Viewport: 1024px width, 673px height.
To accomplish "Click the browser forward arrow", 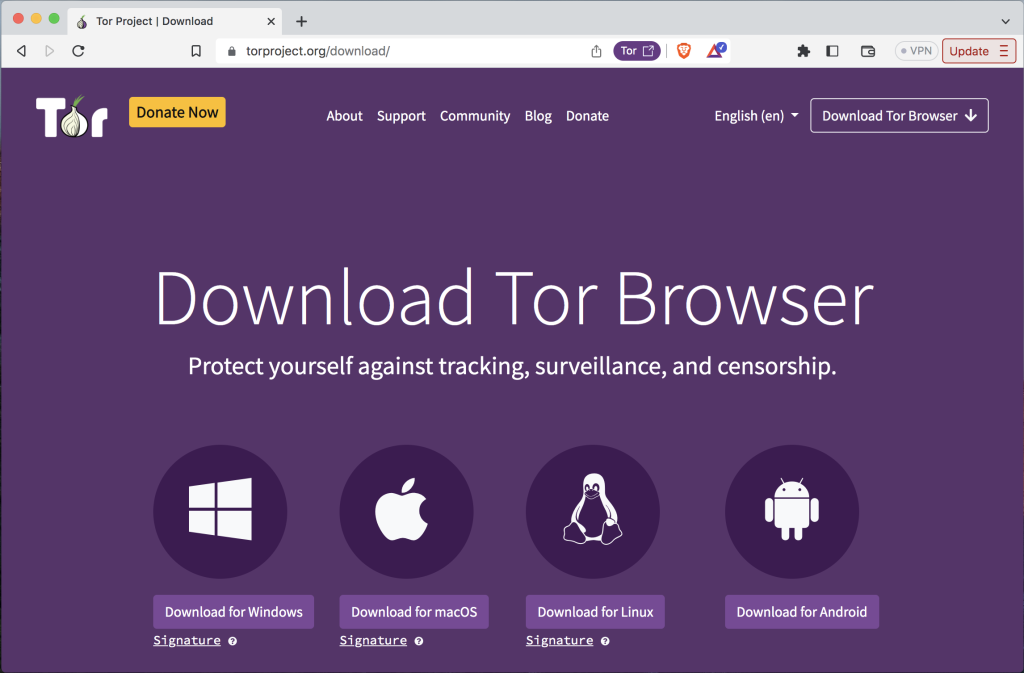I will tap(50, 51).
